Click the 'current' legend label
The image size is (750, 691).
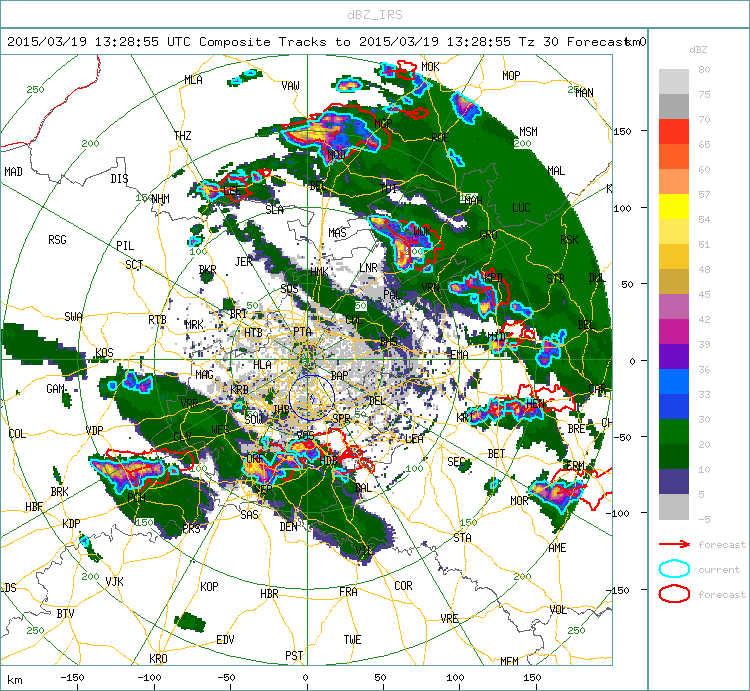719,570
